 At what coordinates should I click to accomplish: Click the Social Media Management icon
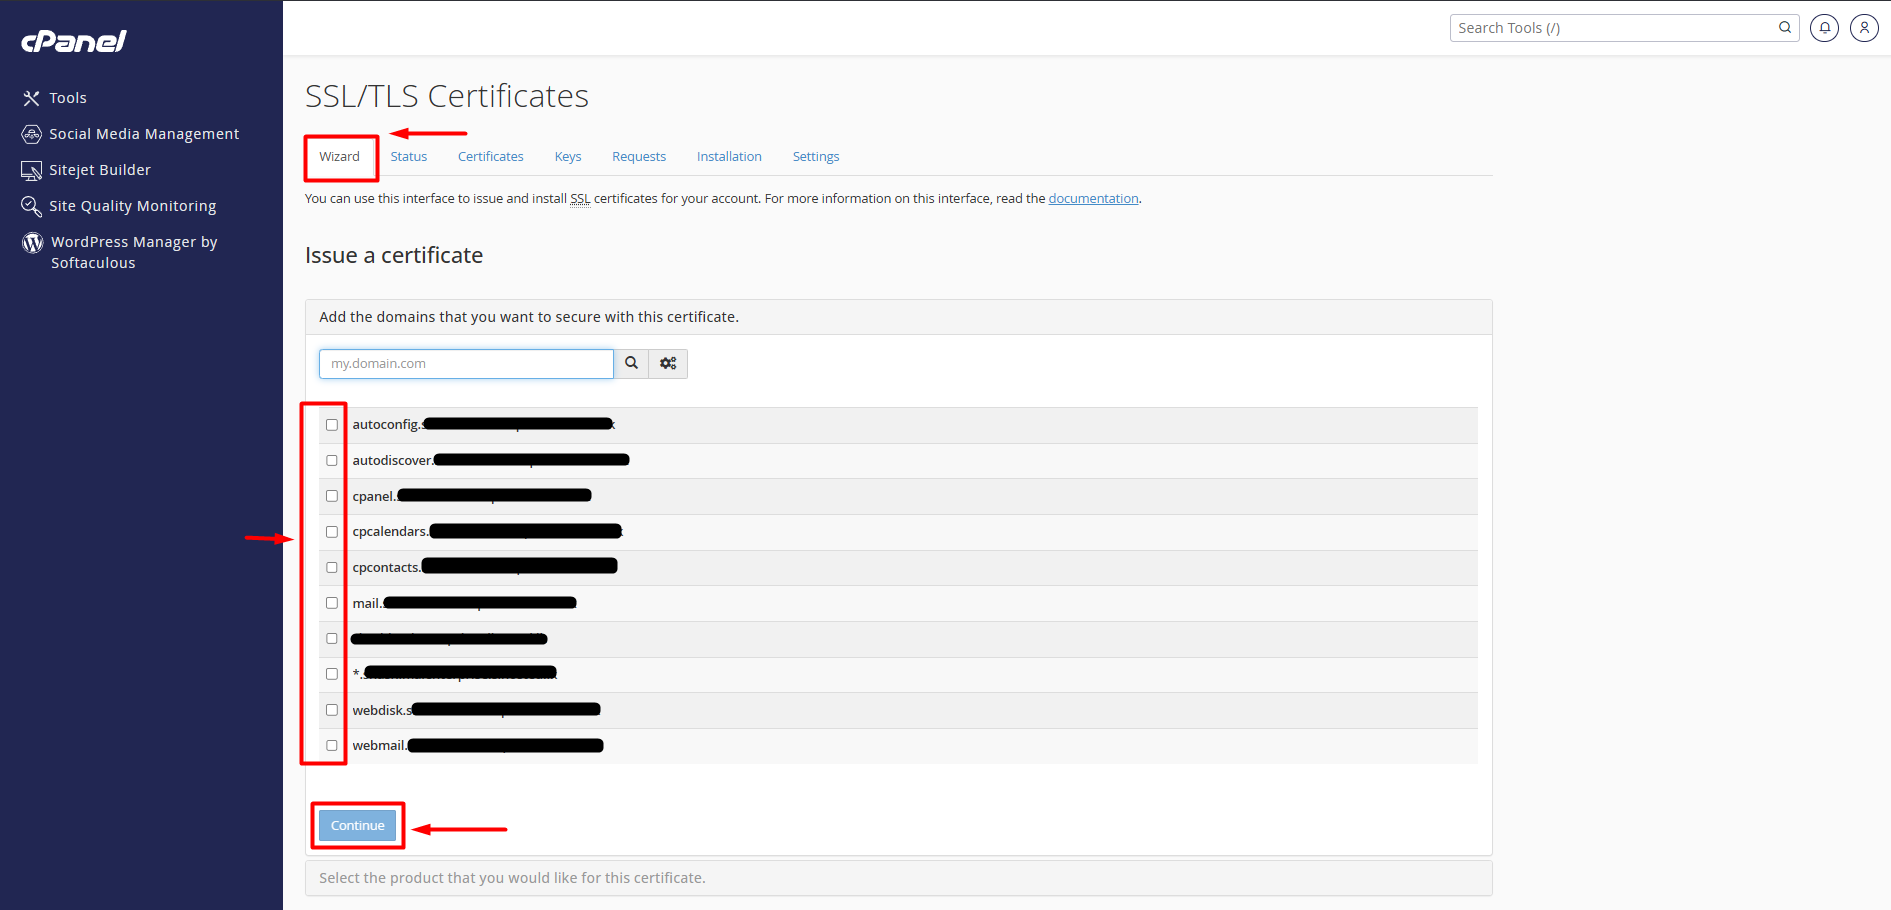(x=32, y=134)
